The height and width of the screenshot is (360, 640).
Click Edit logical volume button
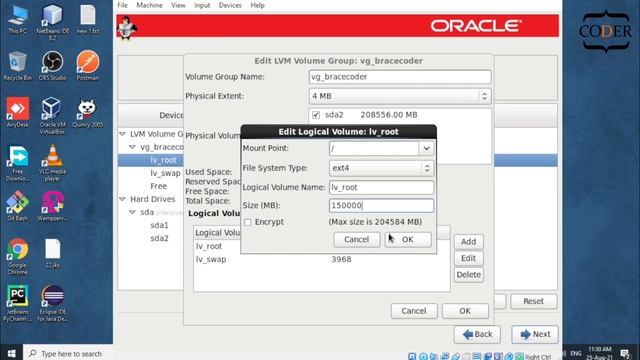point(469,258)
